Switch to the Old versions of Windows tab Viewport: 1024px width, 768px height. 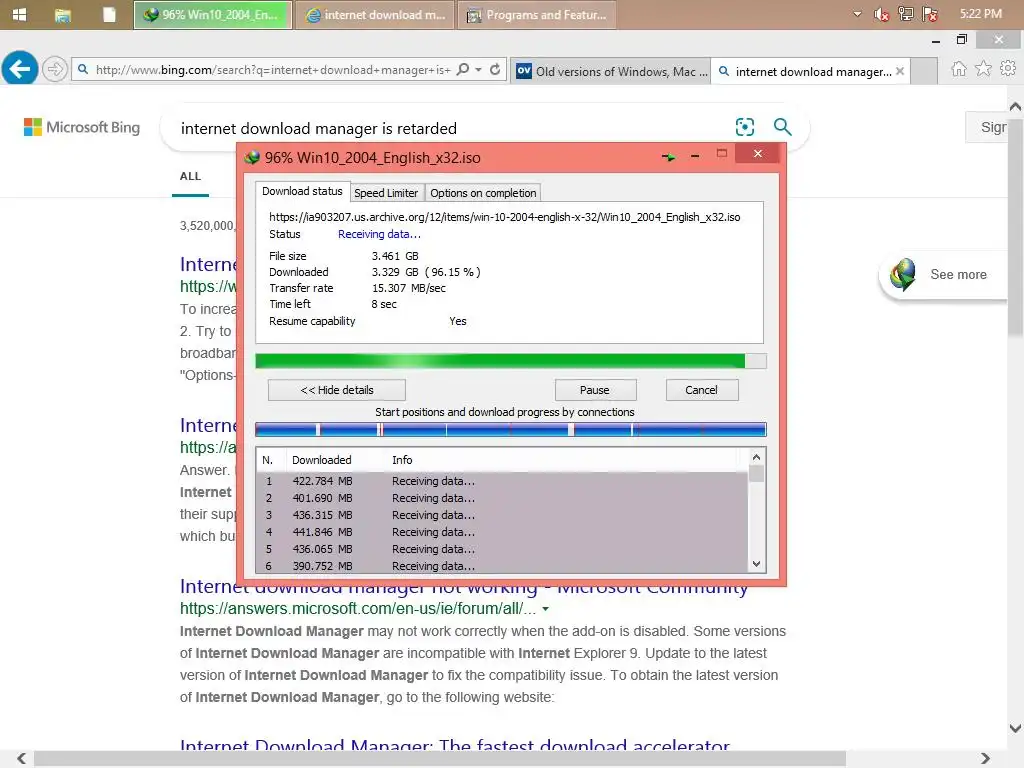pyautogui.click(x=611, y=71)
